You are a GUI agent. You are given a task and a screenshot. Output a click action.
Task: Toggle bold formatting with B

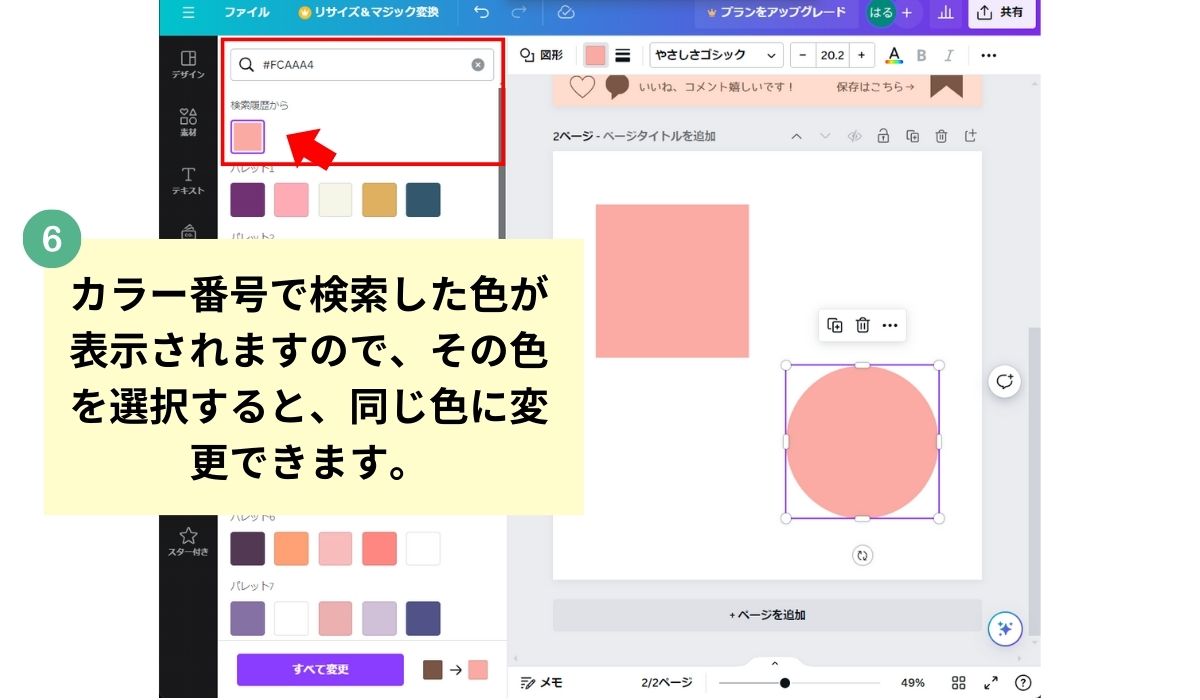pos(922,56)
